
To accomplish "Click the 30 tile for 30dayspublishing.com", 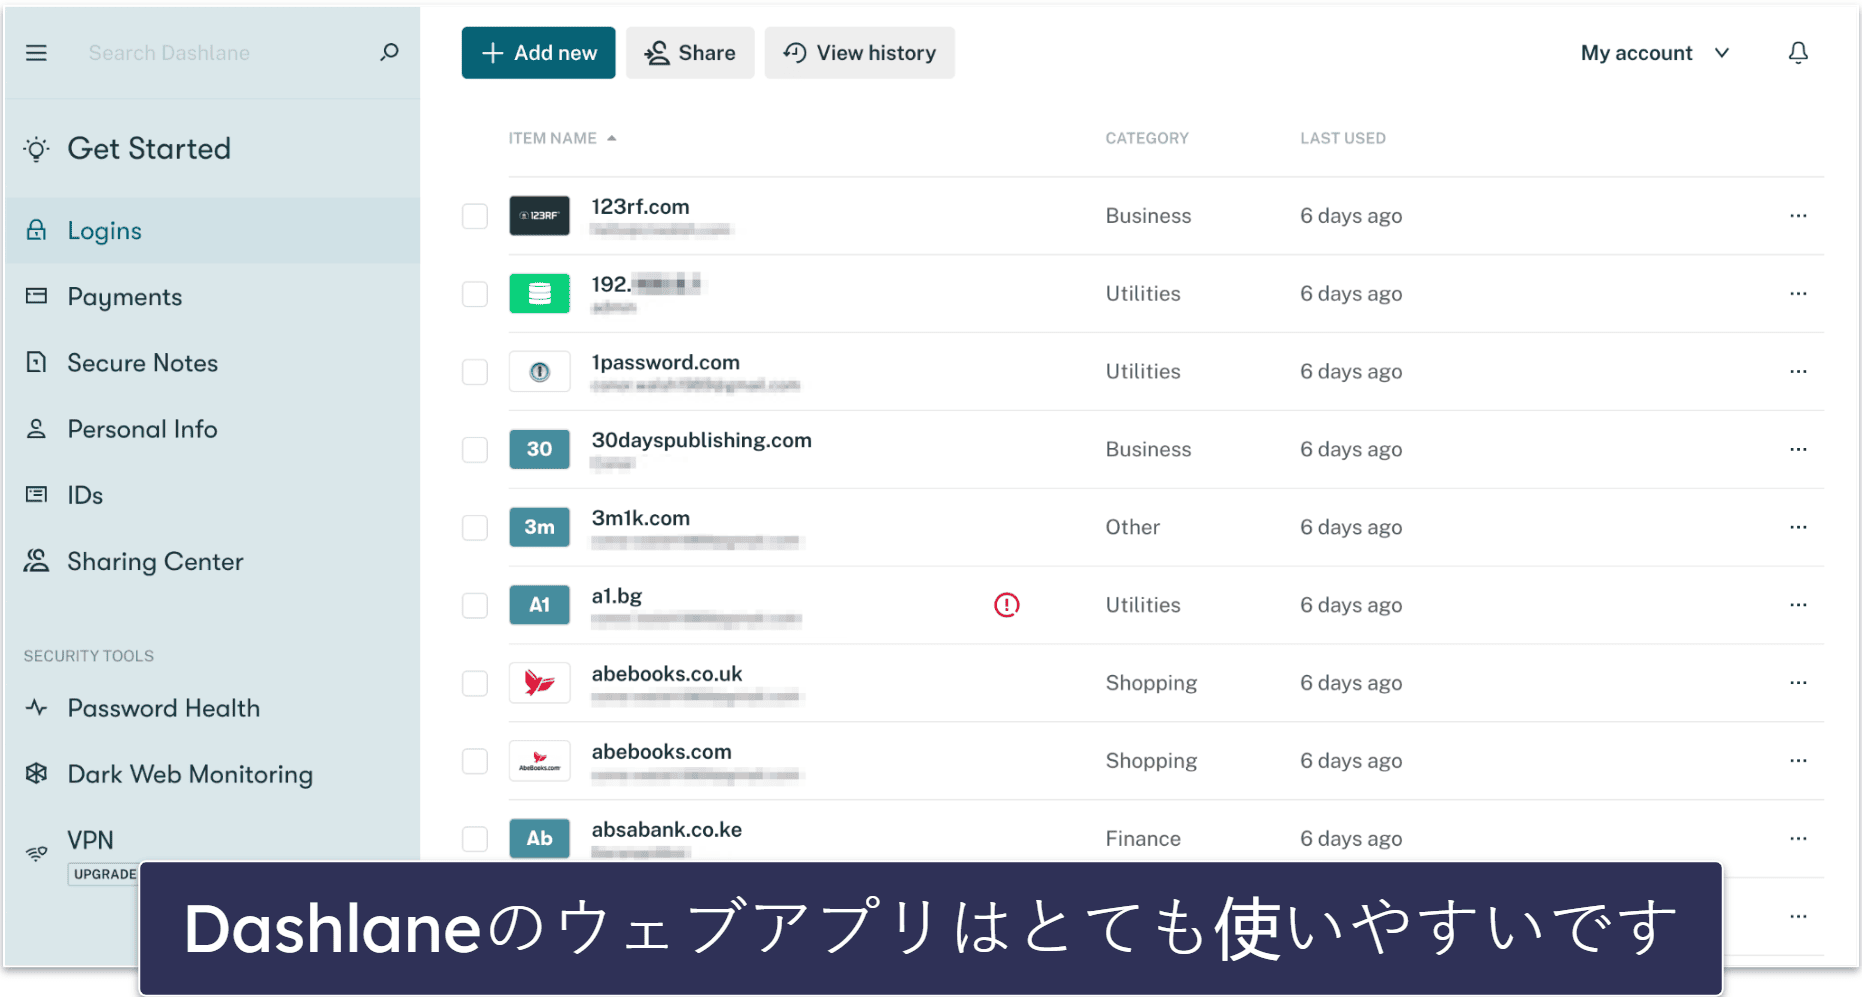I will tap(539, 449).
